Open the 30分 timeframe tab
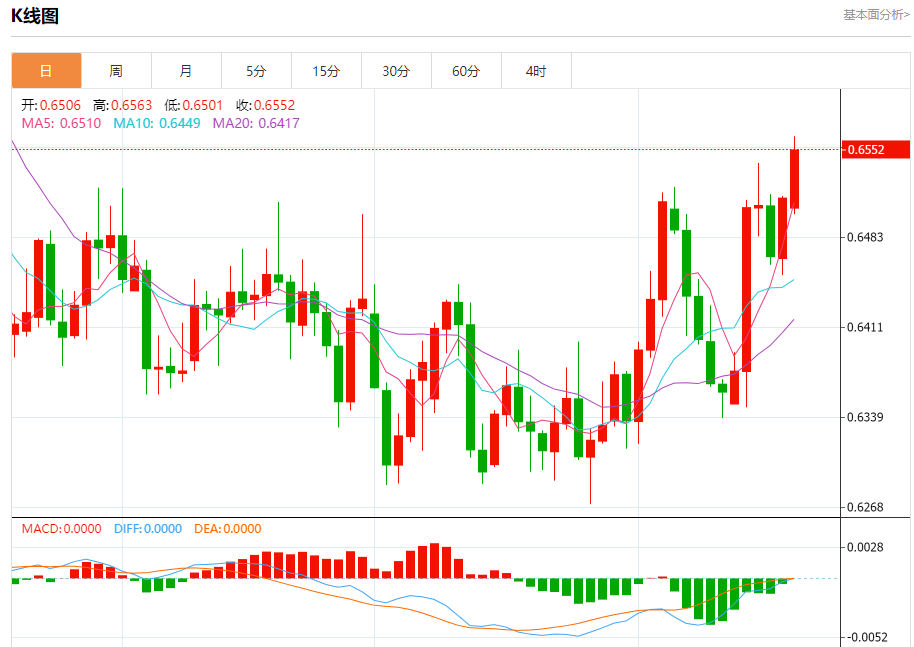 pyautogui.click(x=396, y=71)
